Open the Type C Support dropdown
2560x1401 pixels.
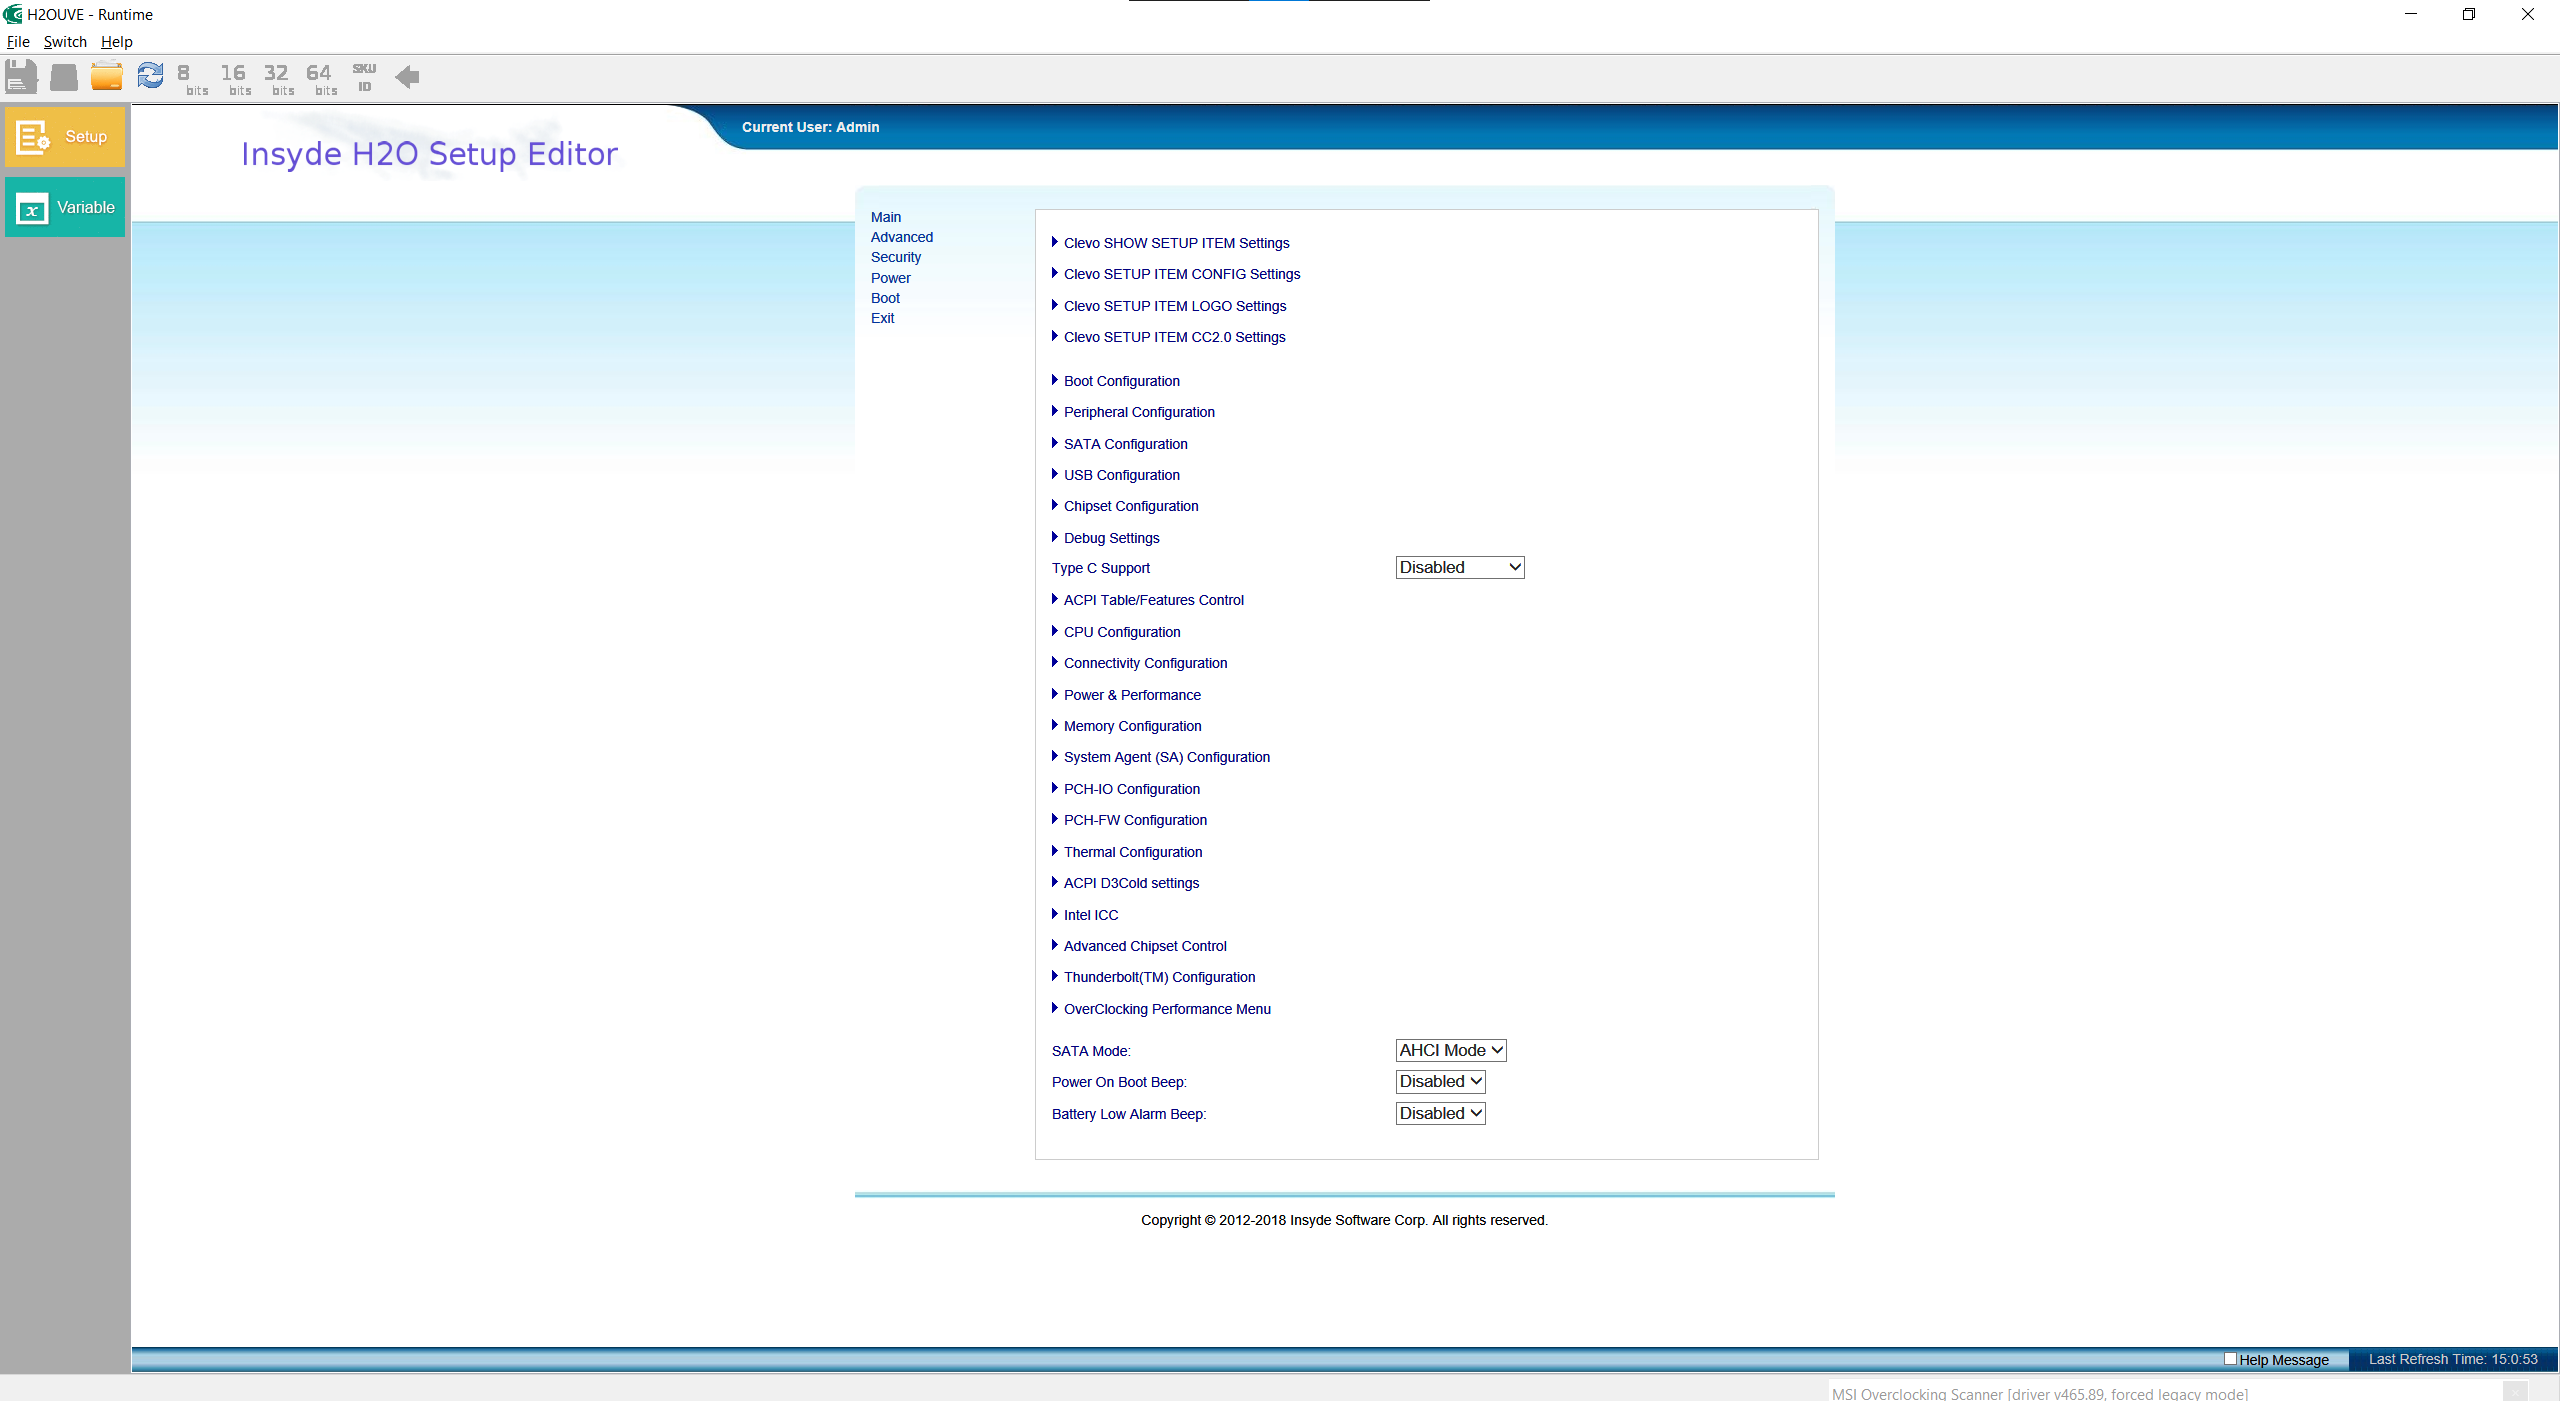[x=1459, y=567]
